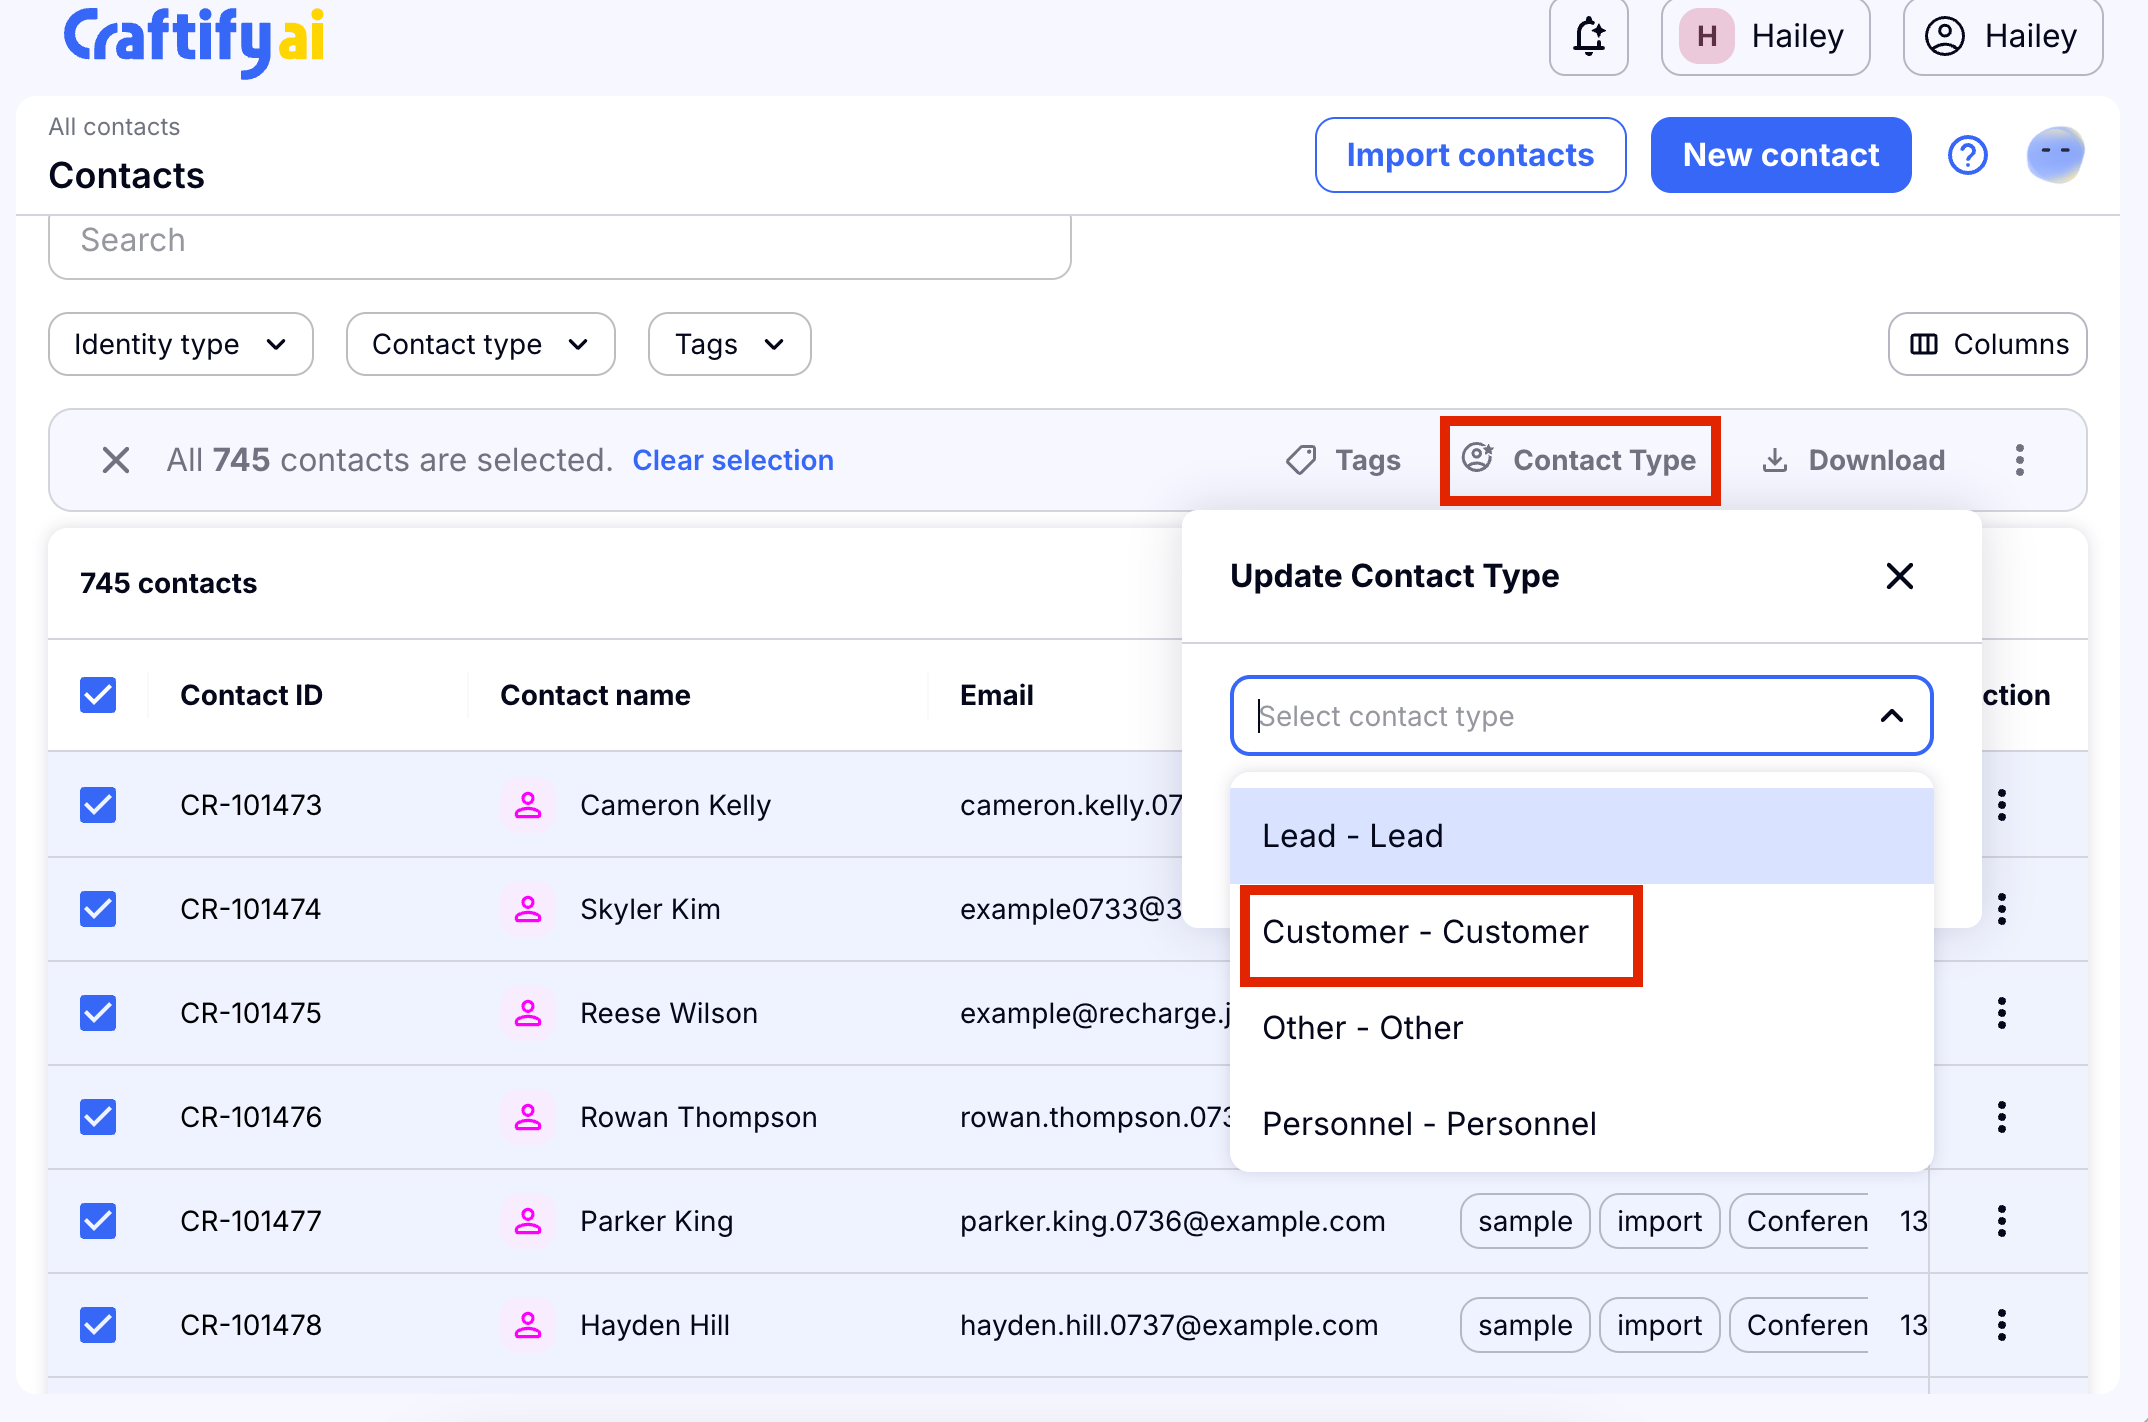
Task: Click Parker King's person icon
Action: [527, 1221]
